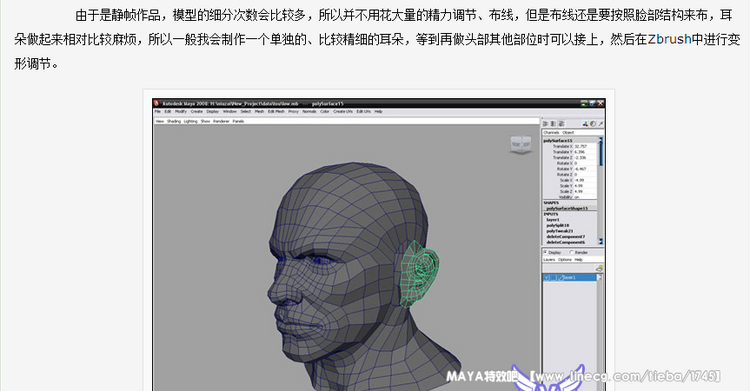Screen dimensions: 750x391
Task: Click the ViewCube navigation icon in viewport
Action: click(520, 144)
